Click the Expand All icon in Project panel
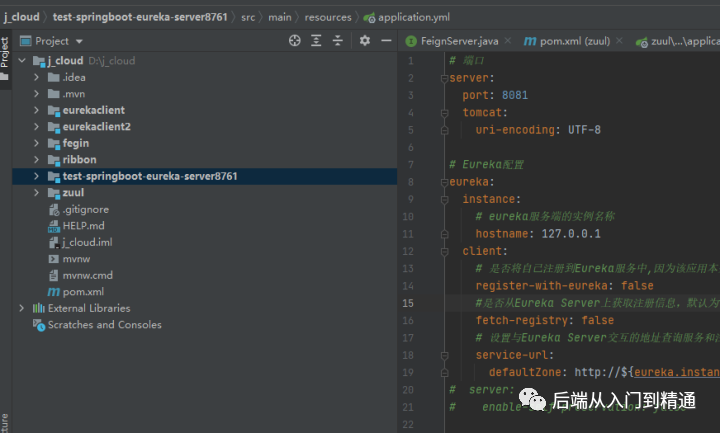The image size is (720, 433). [x=316, y=41]
